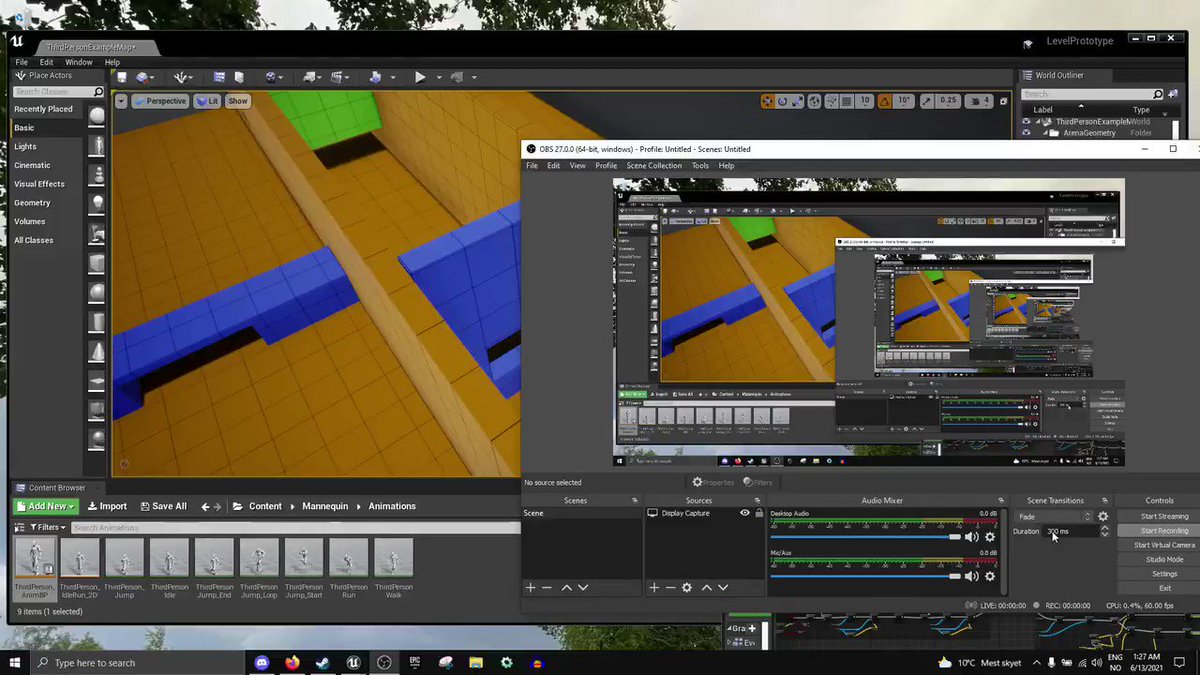1200x675 pixels.
Task: Toggle the Lit viewport shading mode
Action: 208,100
